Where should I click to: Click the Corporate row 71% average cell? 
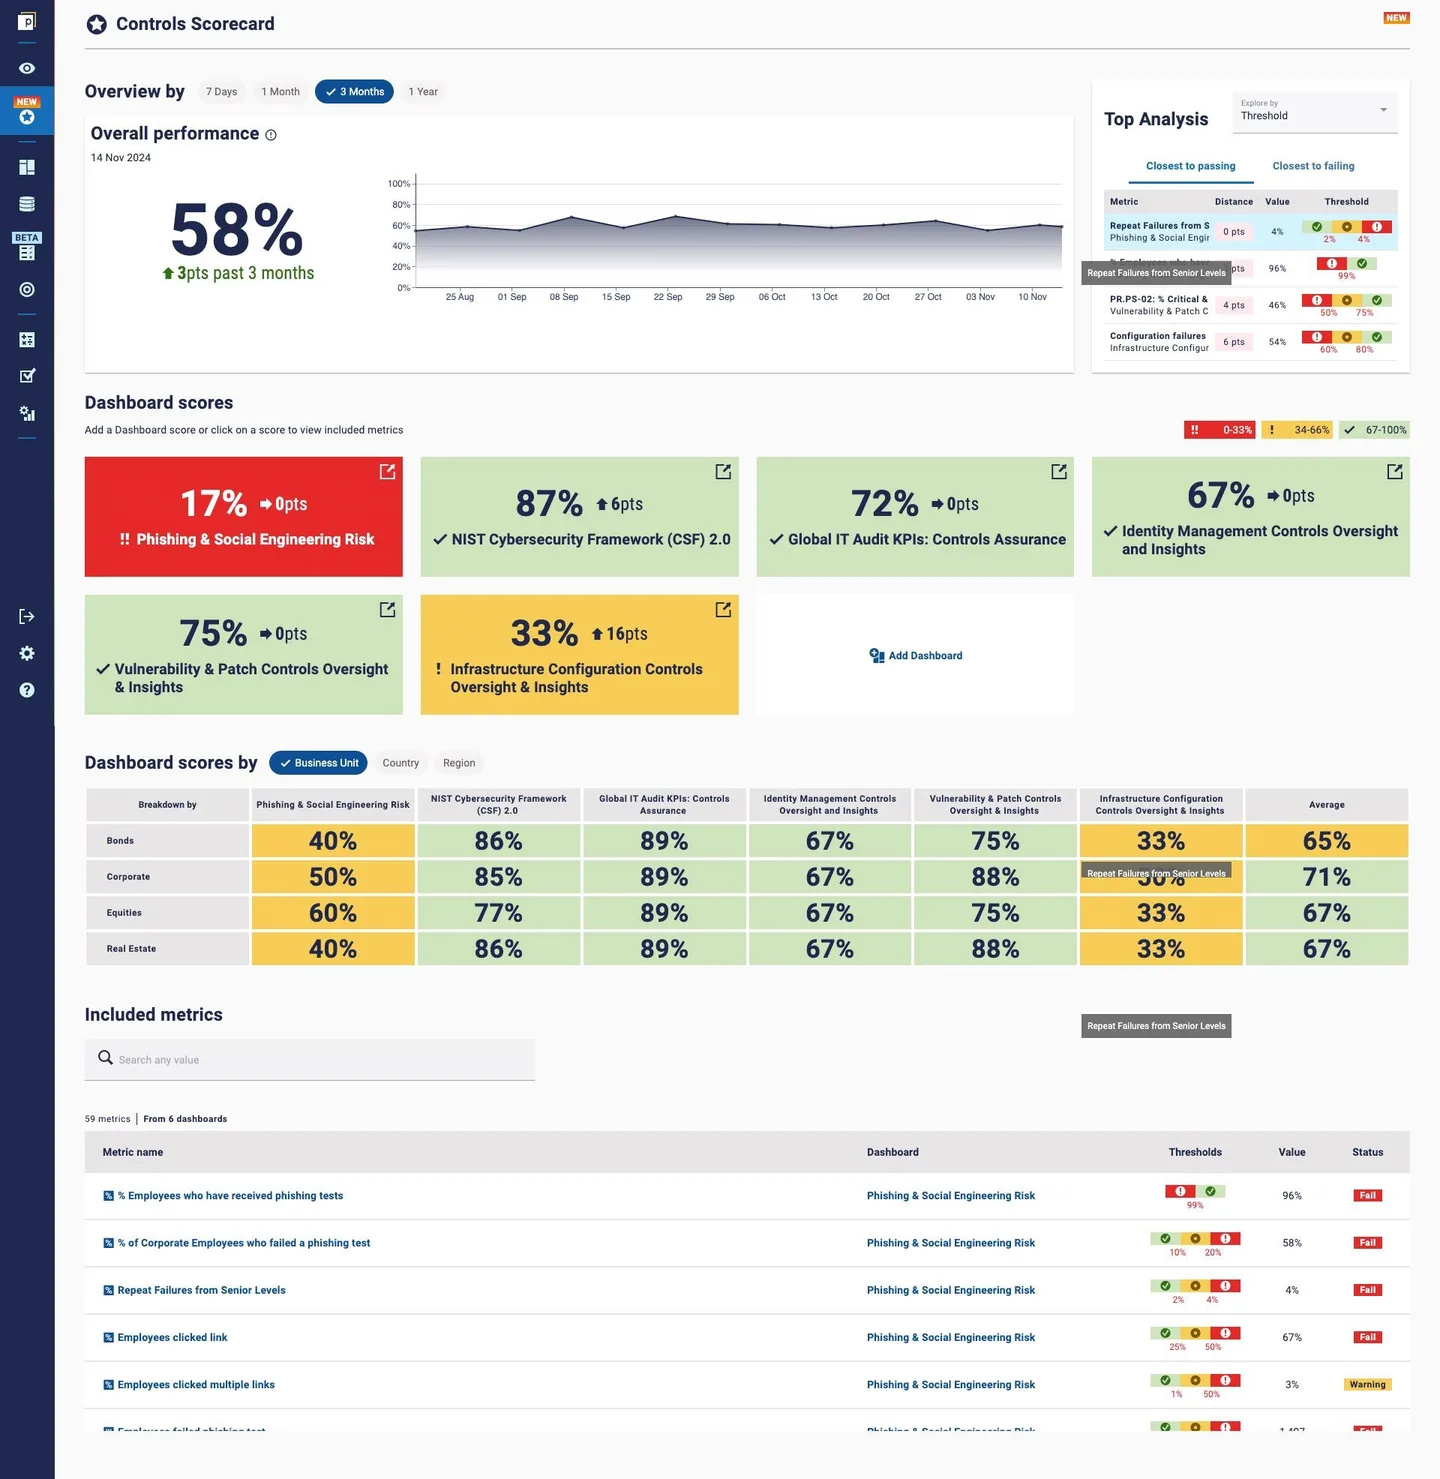1326,877
